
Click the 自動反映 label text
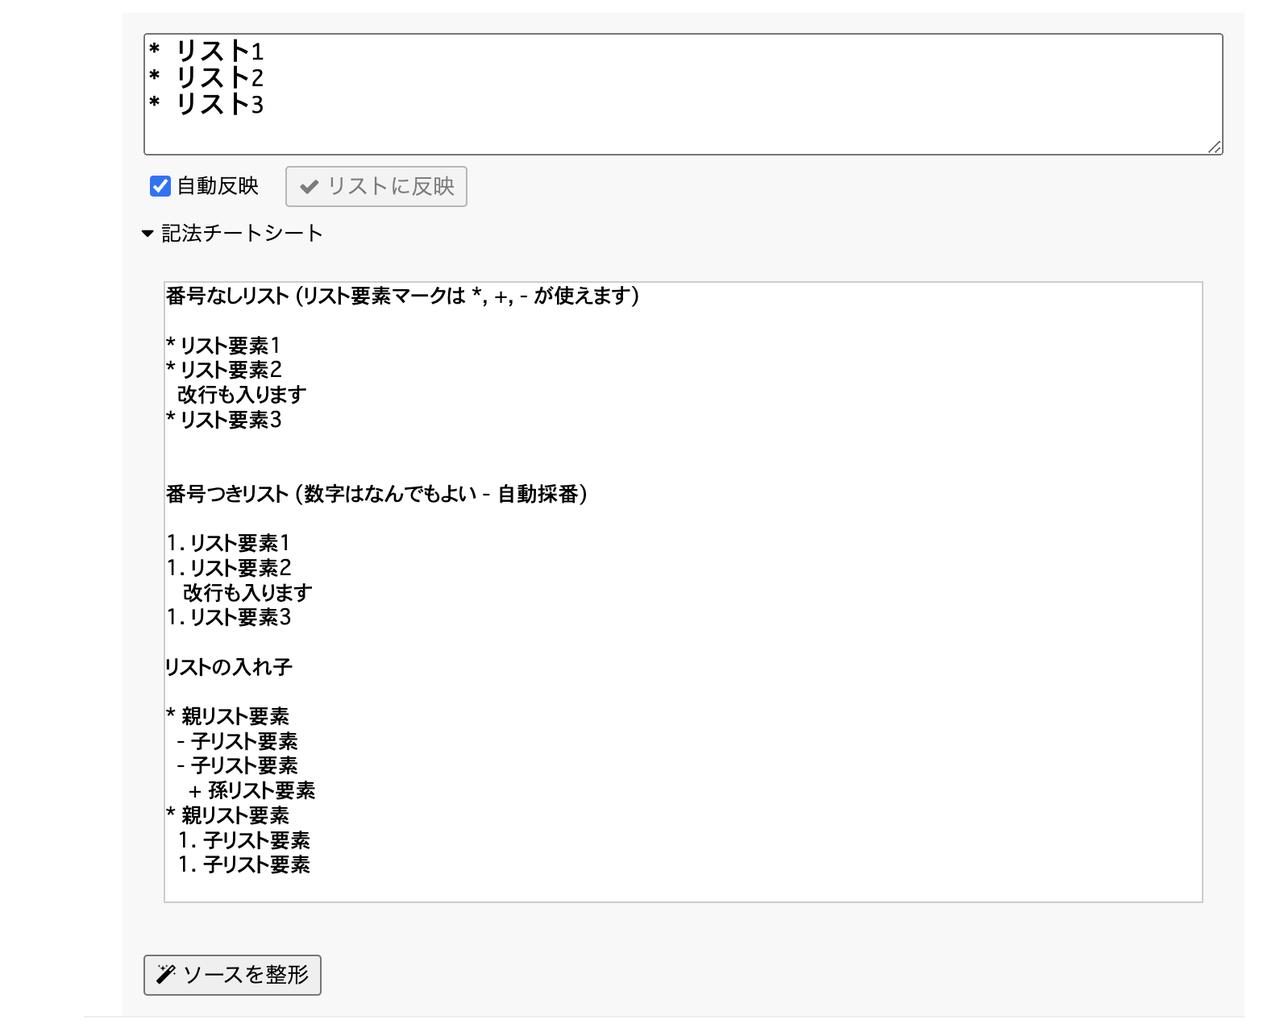[217, 186]
